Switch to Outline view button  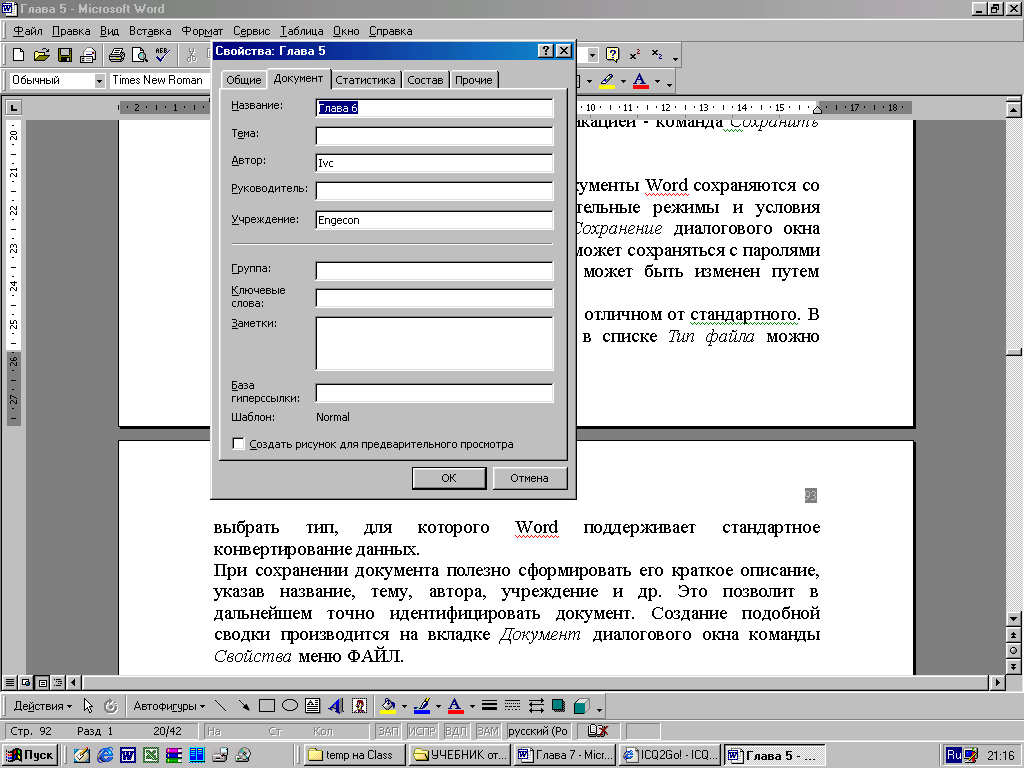[x=58, y=682]
